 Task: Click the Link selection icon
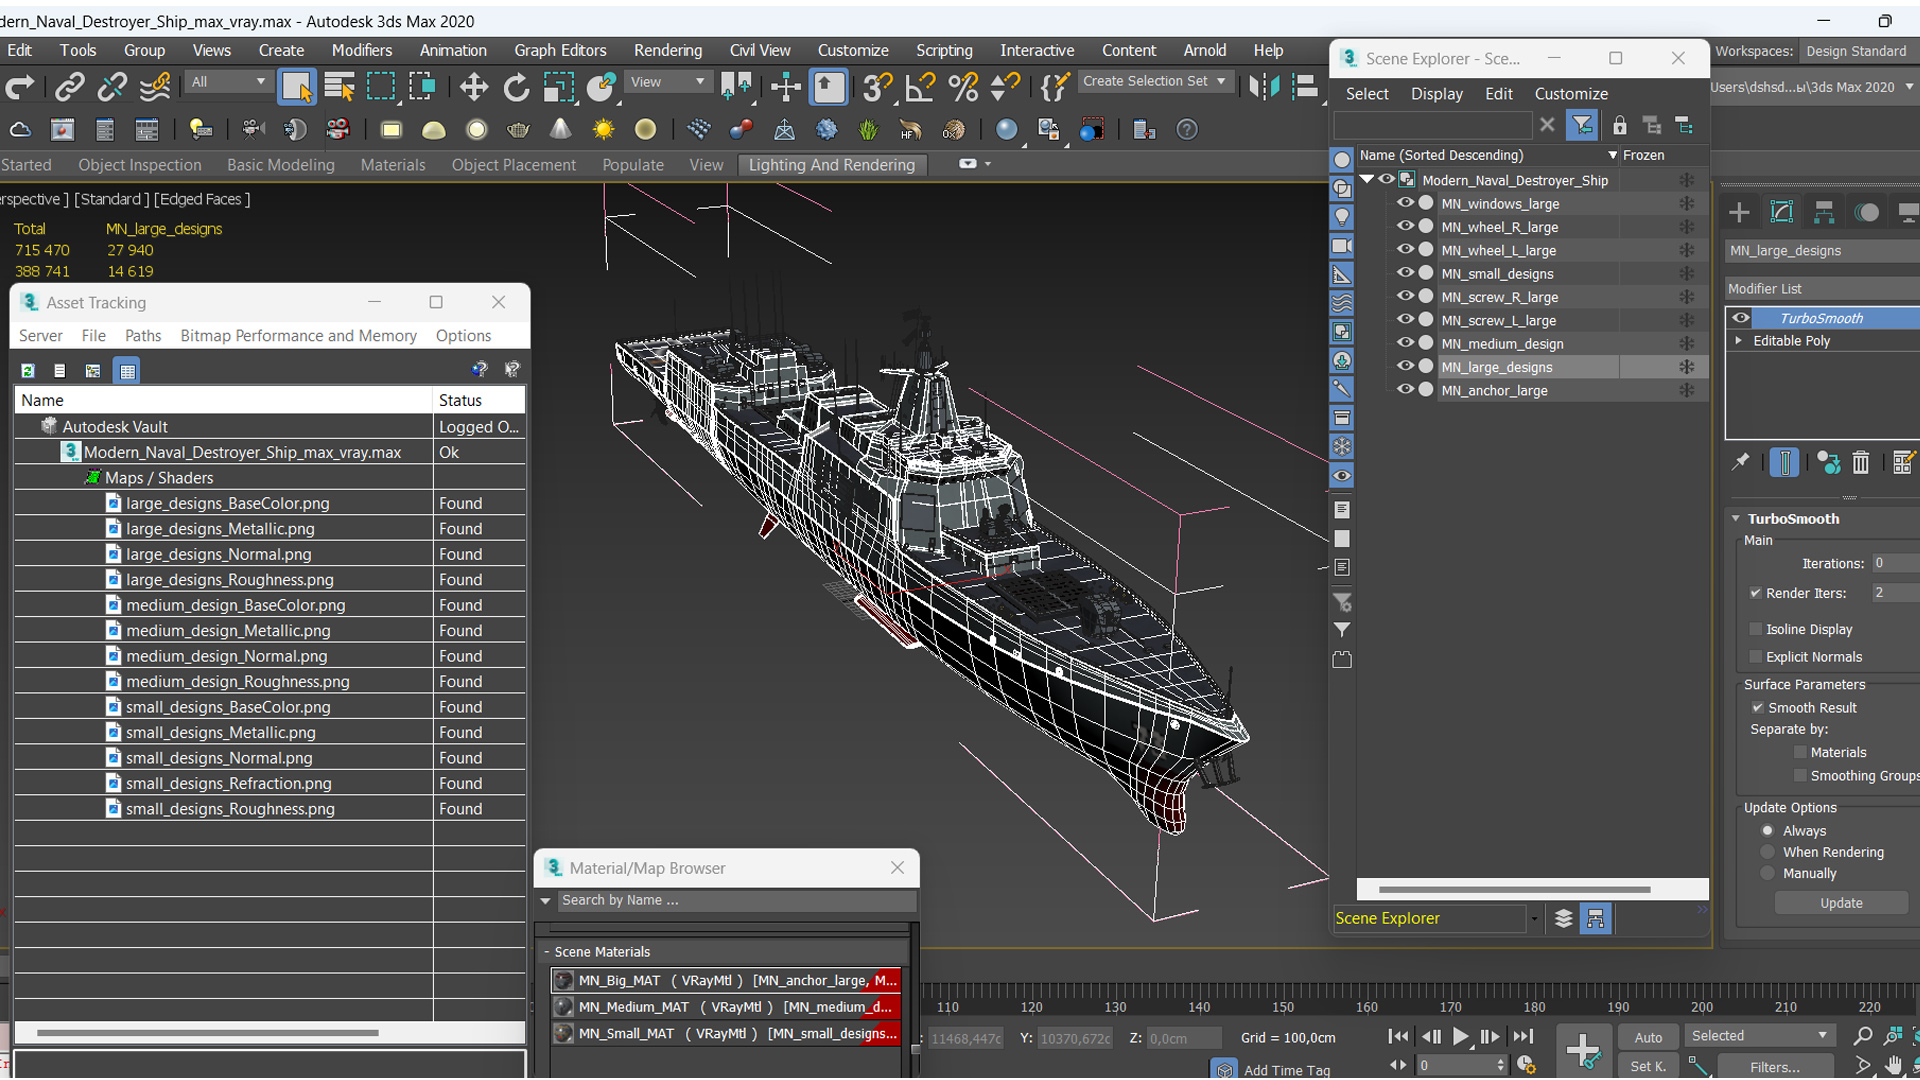point(69,88)
